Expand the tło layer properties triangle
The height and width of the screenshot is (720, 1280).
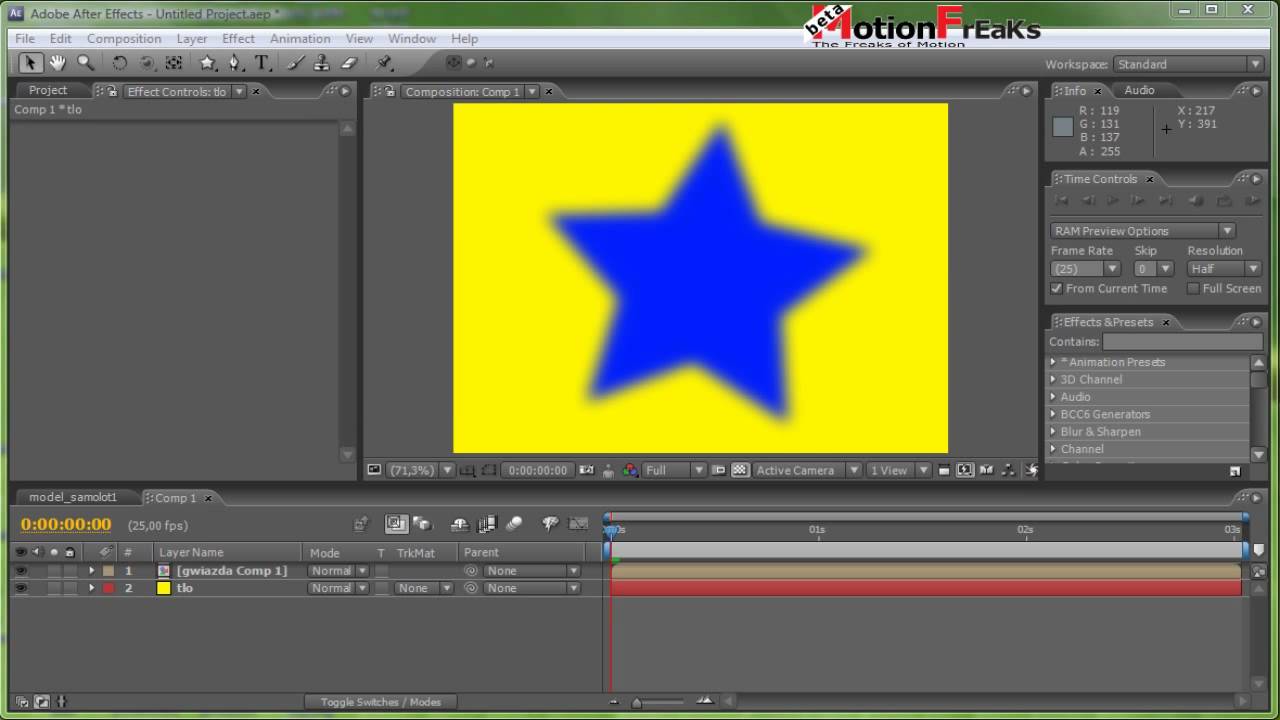click(91, 588)
